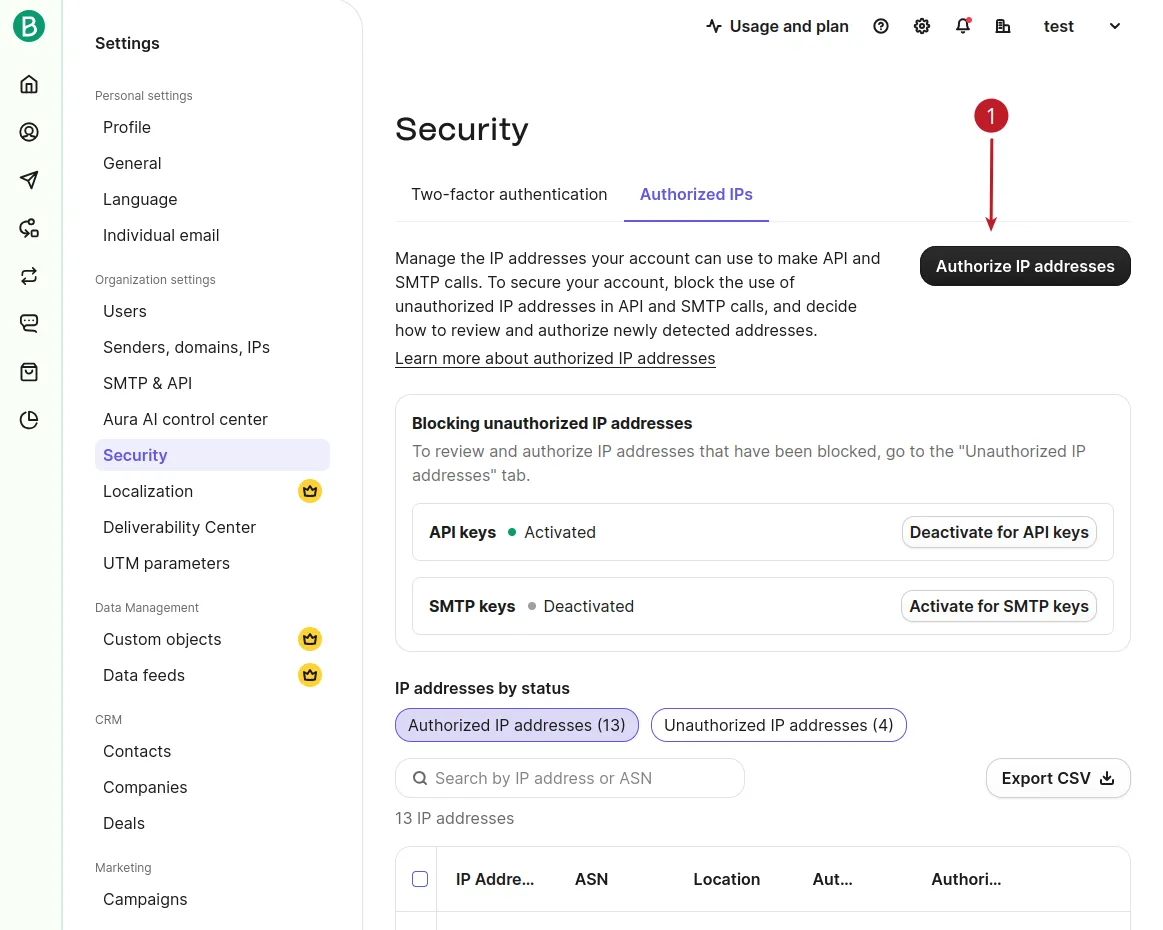The width and height of the screenshot is (1163, 930).
Task: Open the Home icon in left rail
Action: 29,84
